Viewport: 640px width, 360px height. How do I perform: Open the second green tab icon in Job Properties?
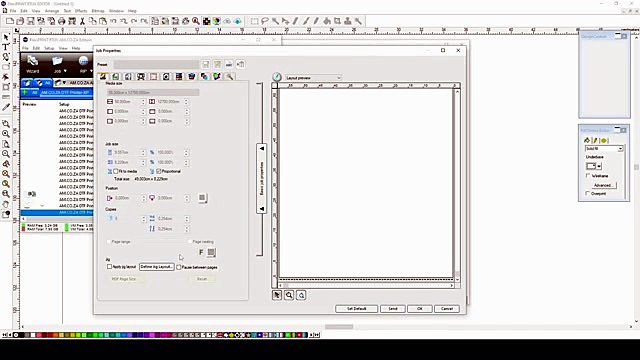(116, 77)
